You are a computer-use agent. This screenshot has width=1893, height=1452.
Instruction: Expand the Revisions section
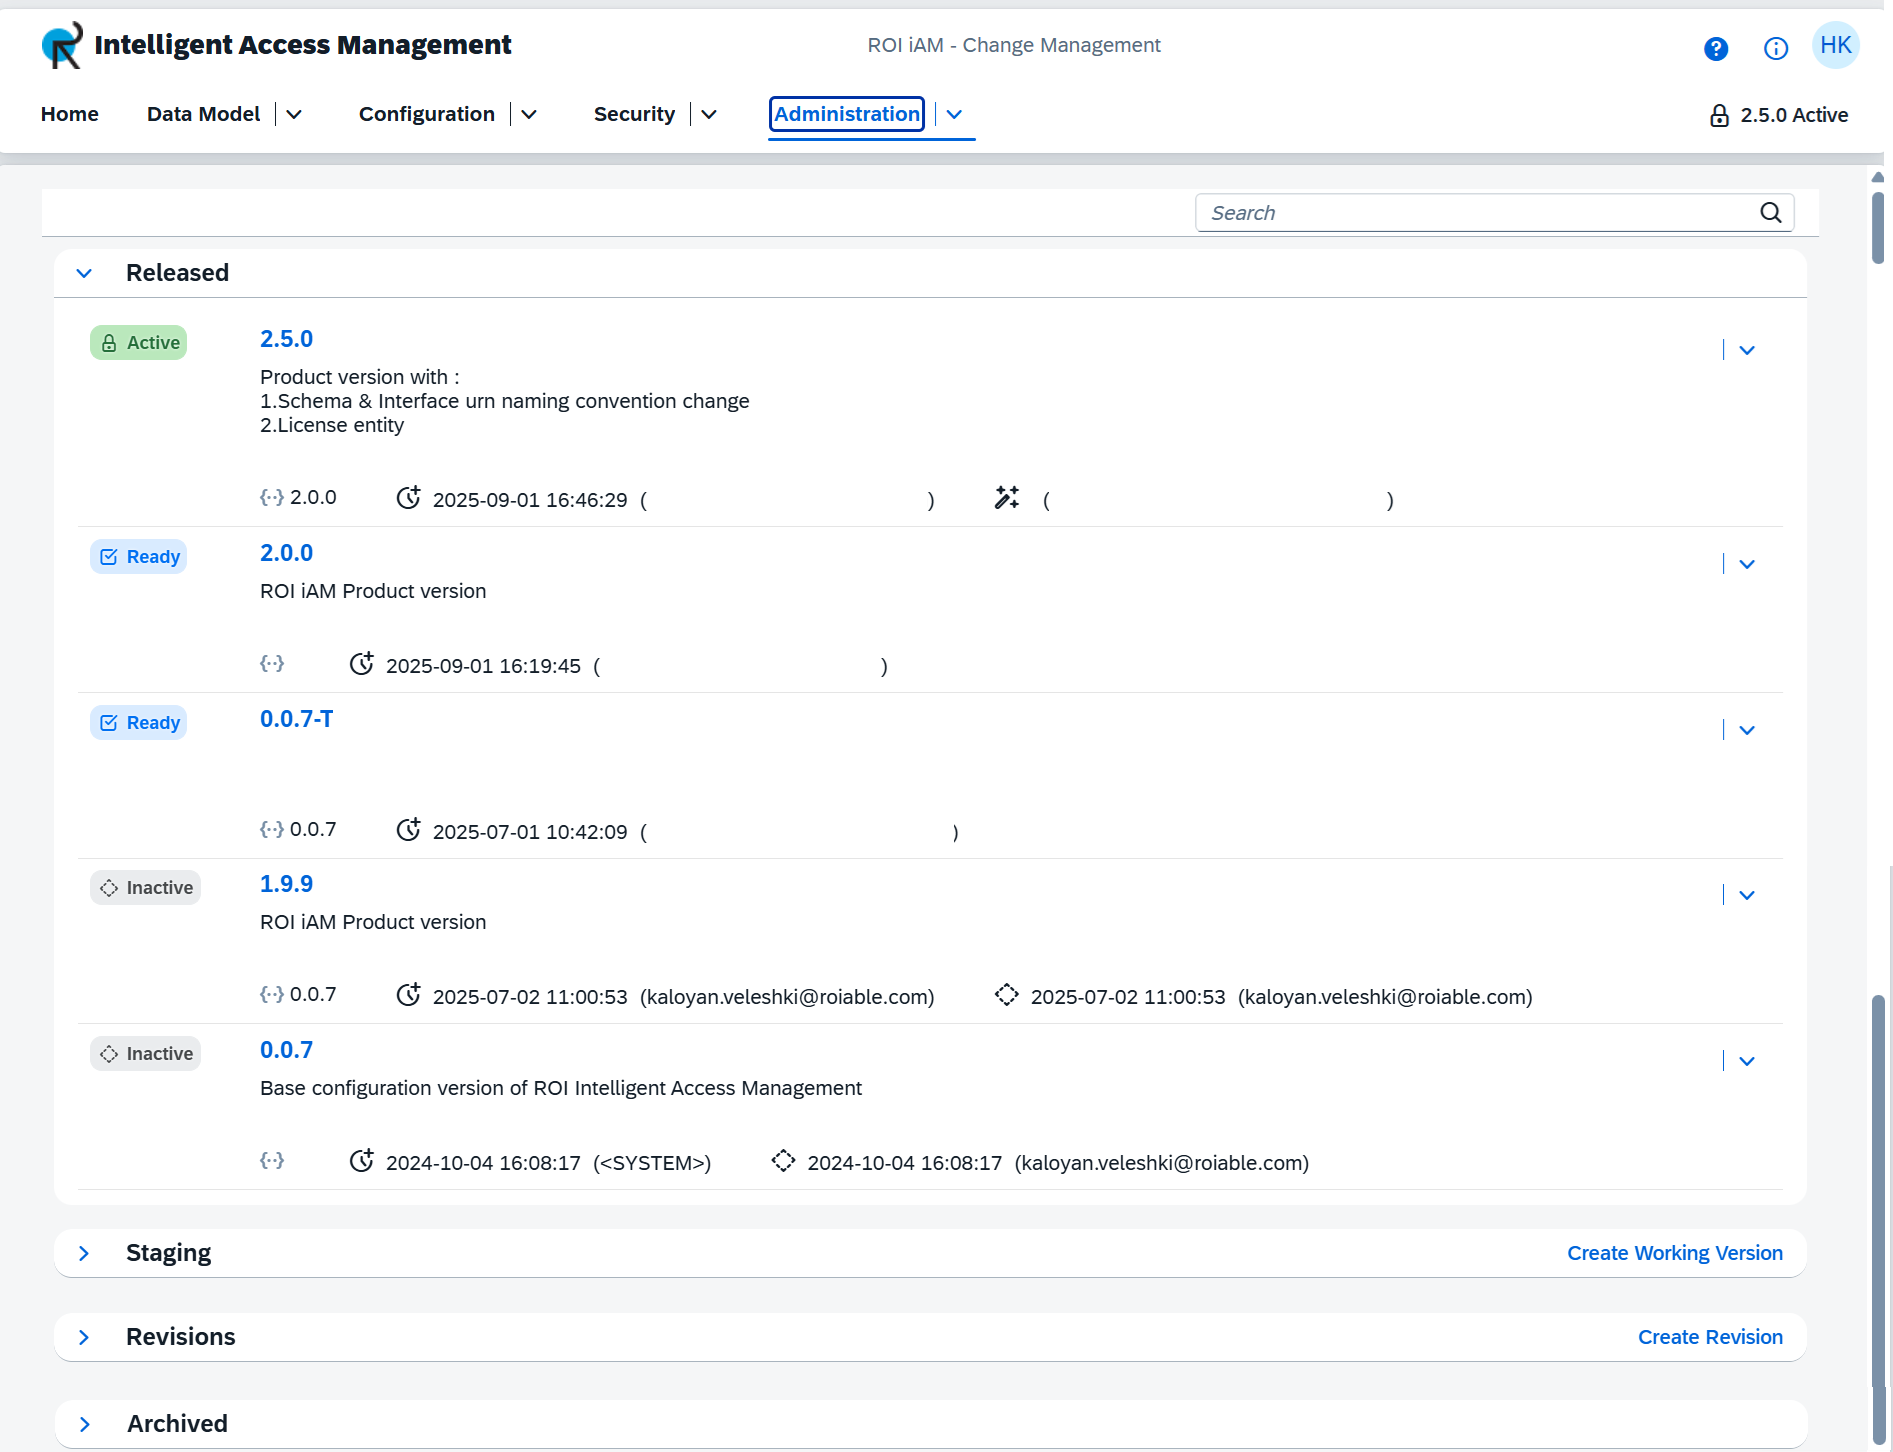(85, 1337)
